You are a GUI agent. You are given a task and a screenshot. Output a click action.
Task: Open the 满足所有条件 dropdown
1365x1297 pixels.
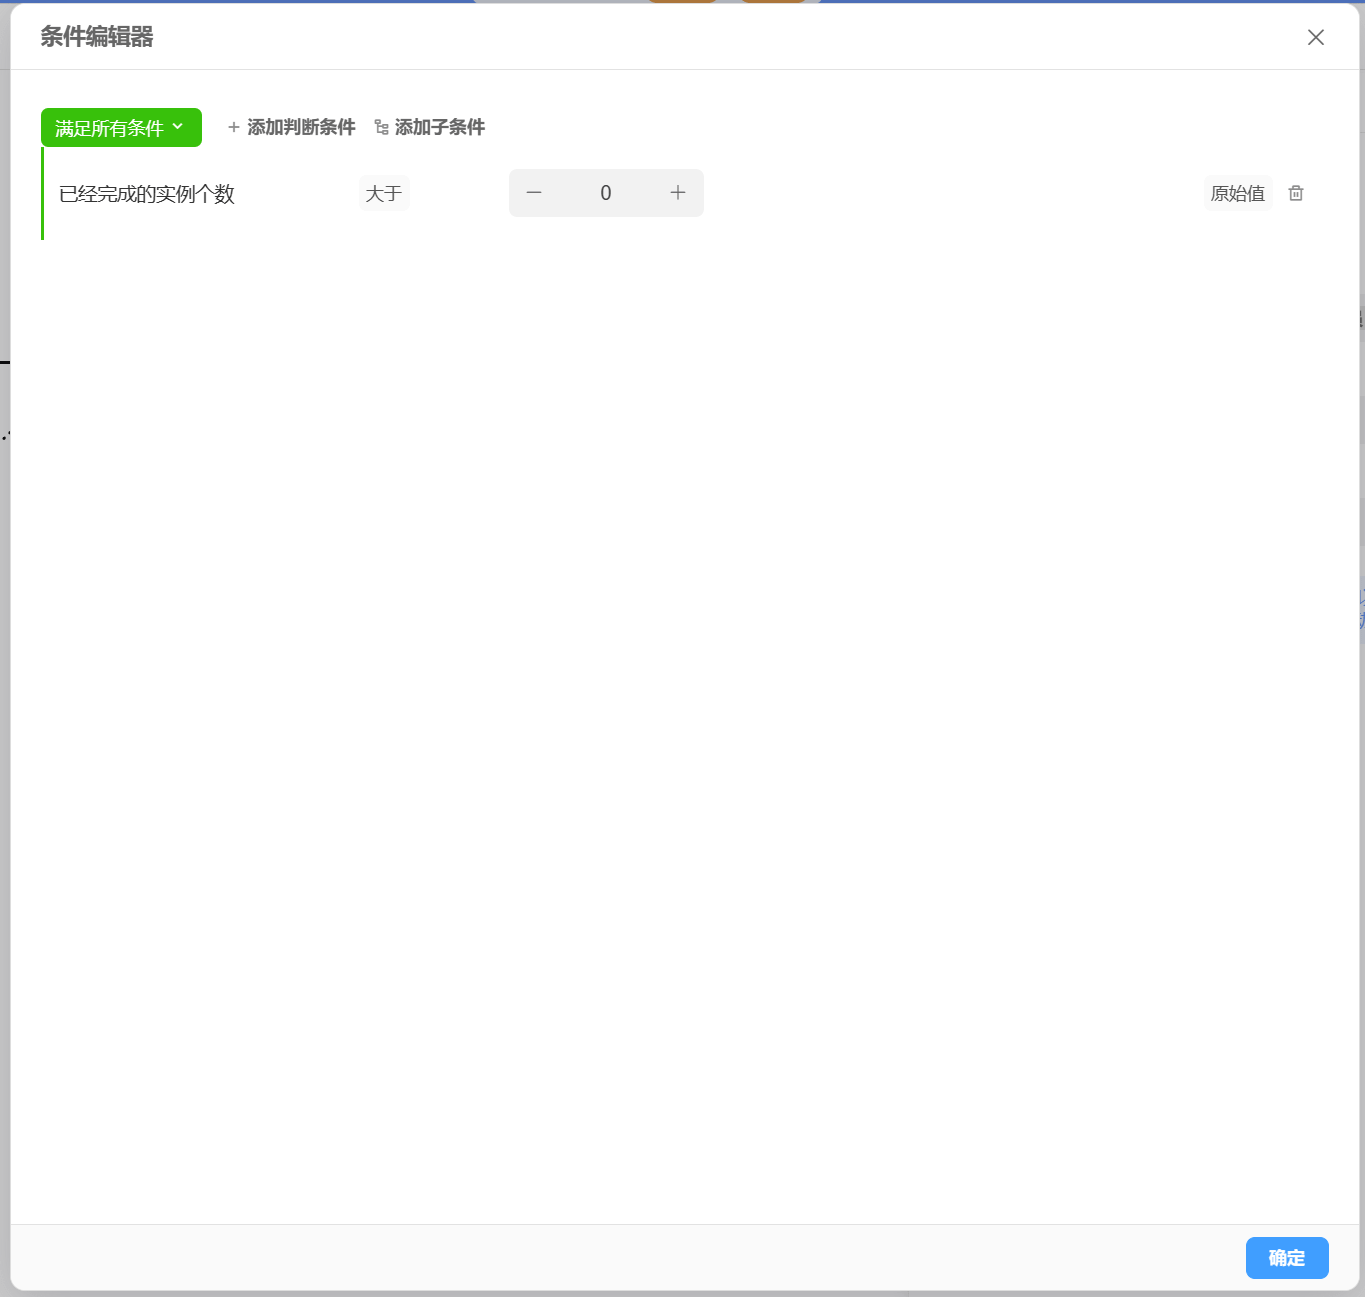point(110,128)
